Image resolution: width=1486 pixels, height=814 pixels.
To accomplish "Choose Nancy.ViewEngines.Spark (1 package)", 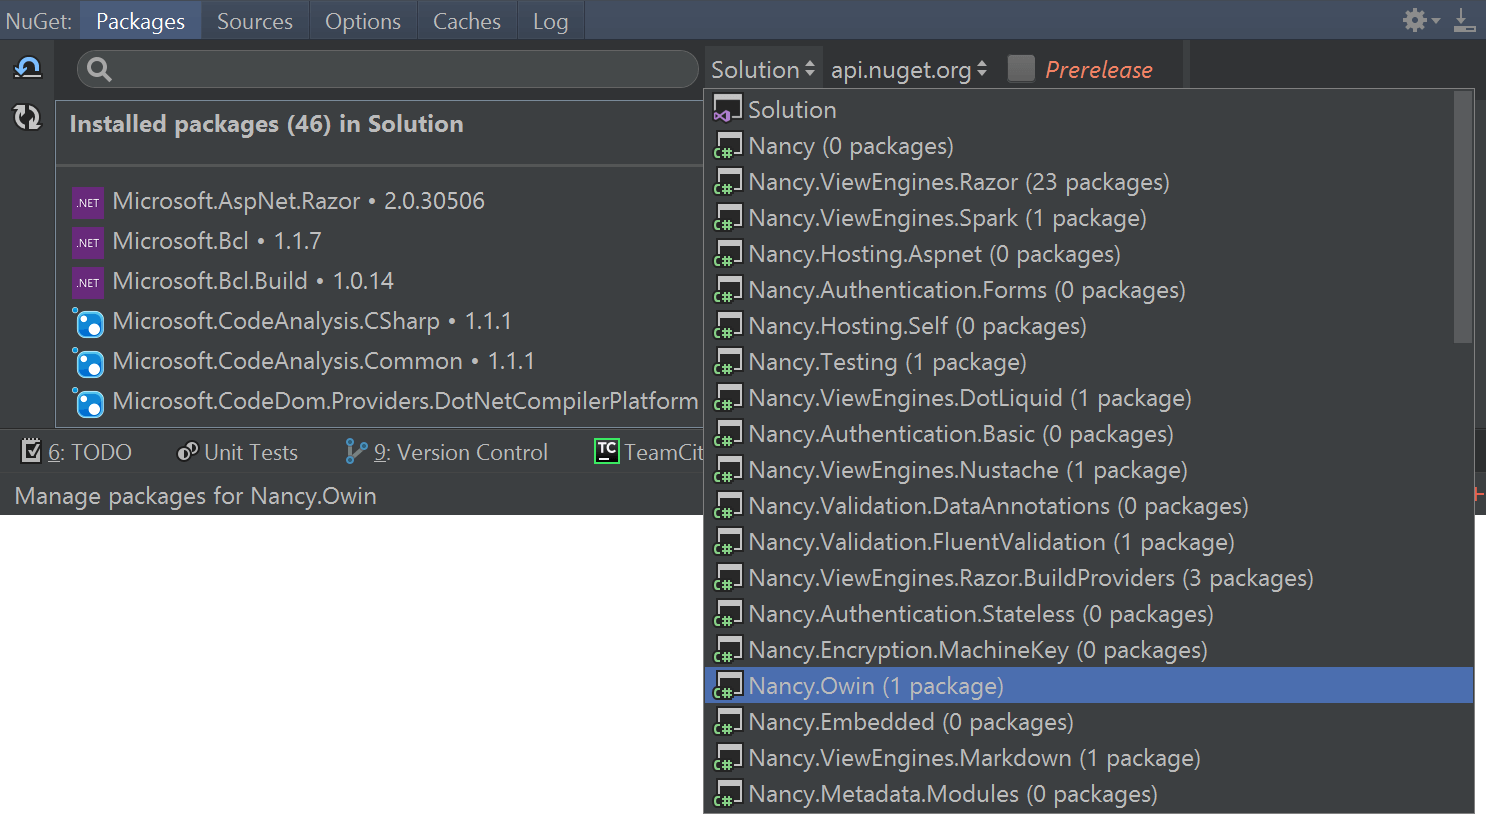I will 1081,218.
